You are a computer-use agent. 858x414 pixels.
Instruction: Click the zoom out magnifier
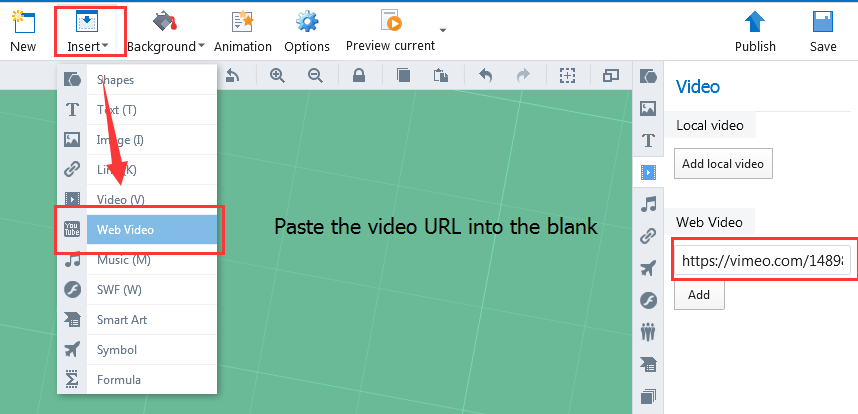(315, 75)
